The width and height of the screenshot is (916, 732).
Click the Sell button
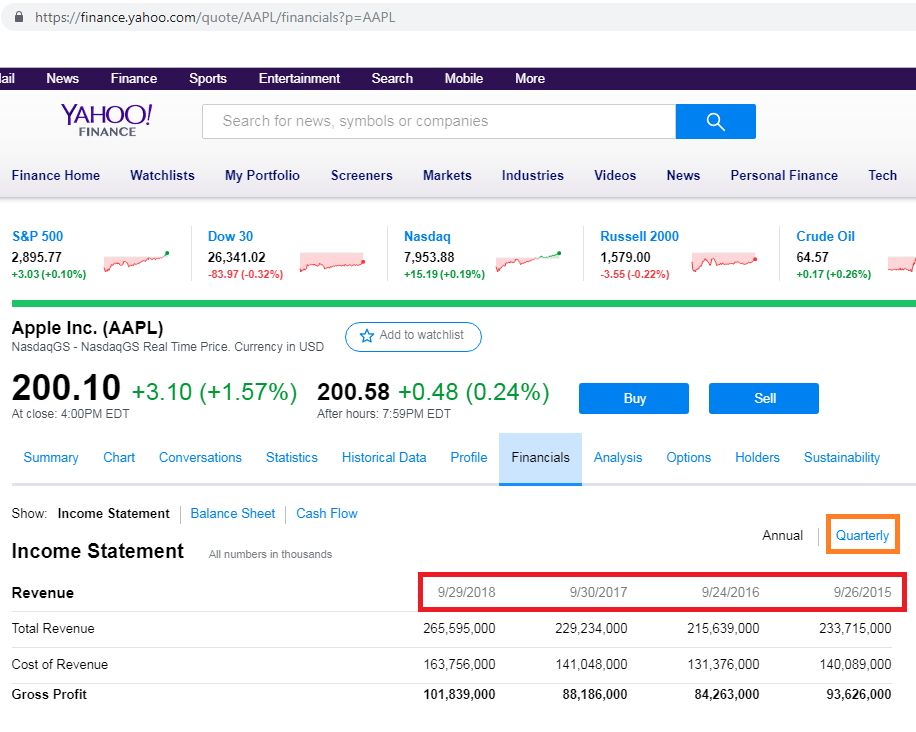[x=764, y=398]
